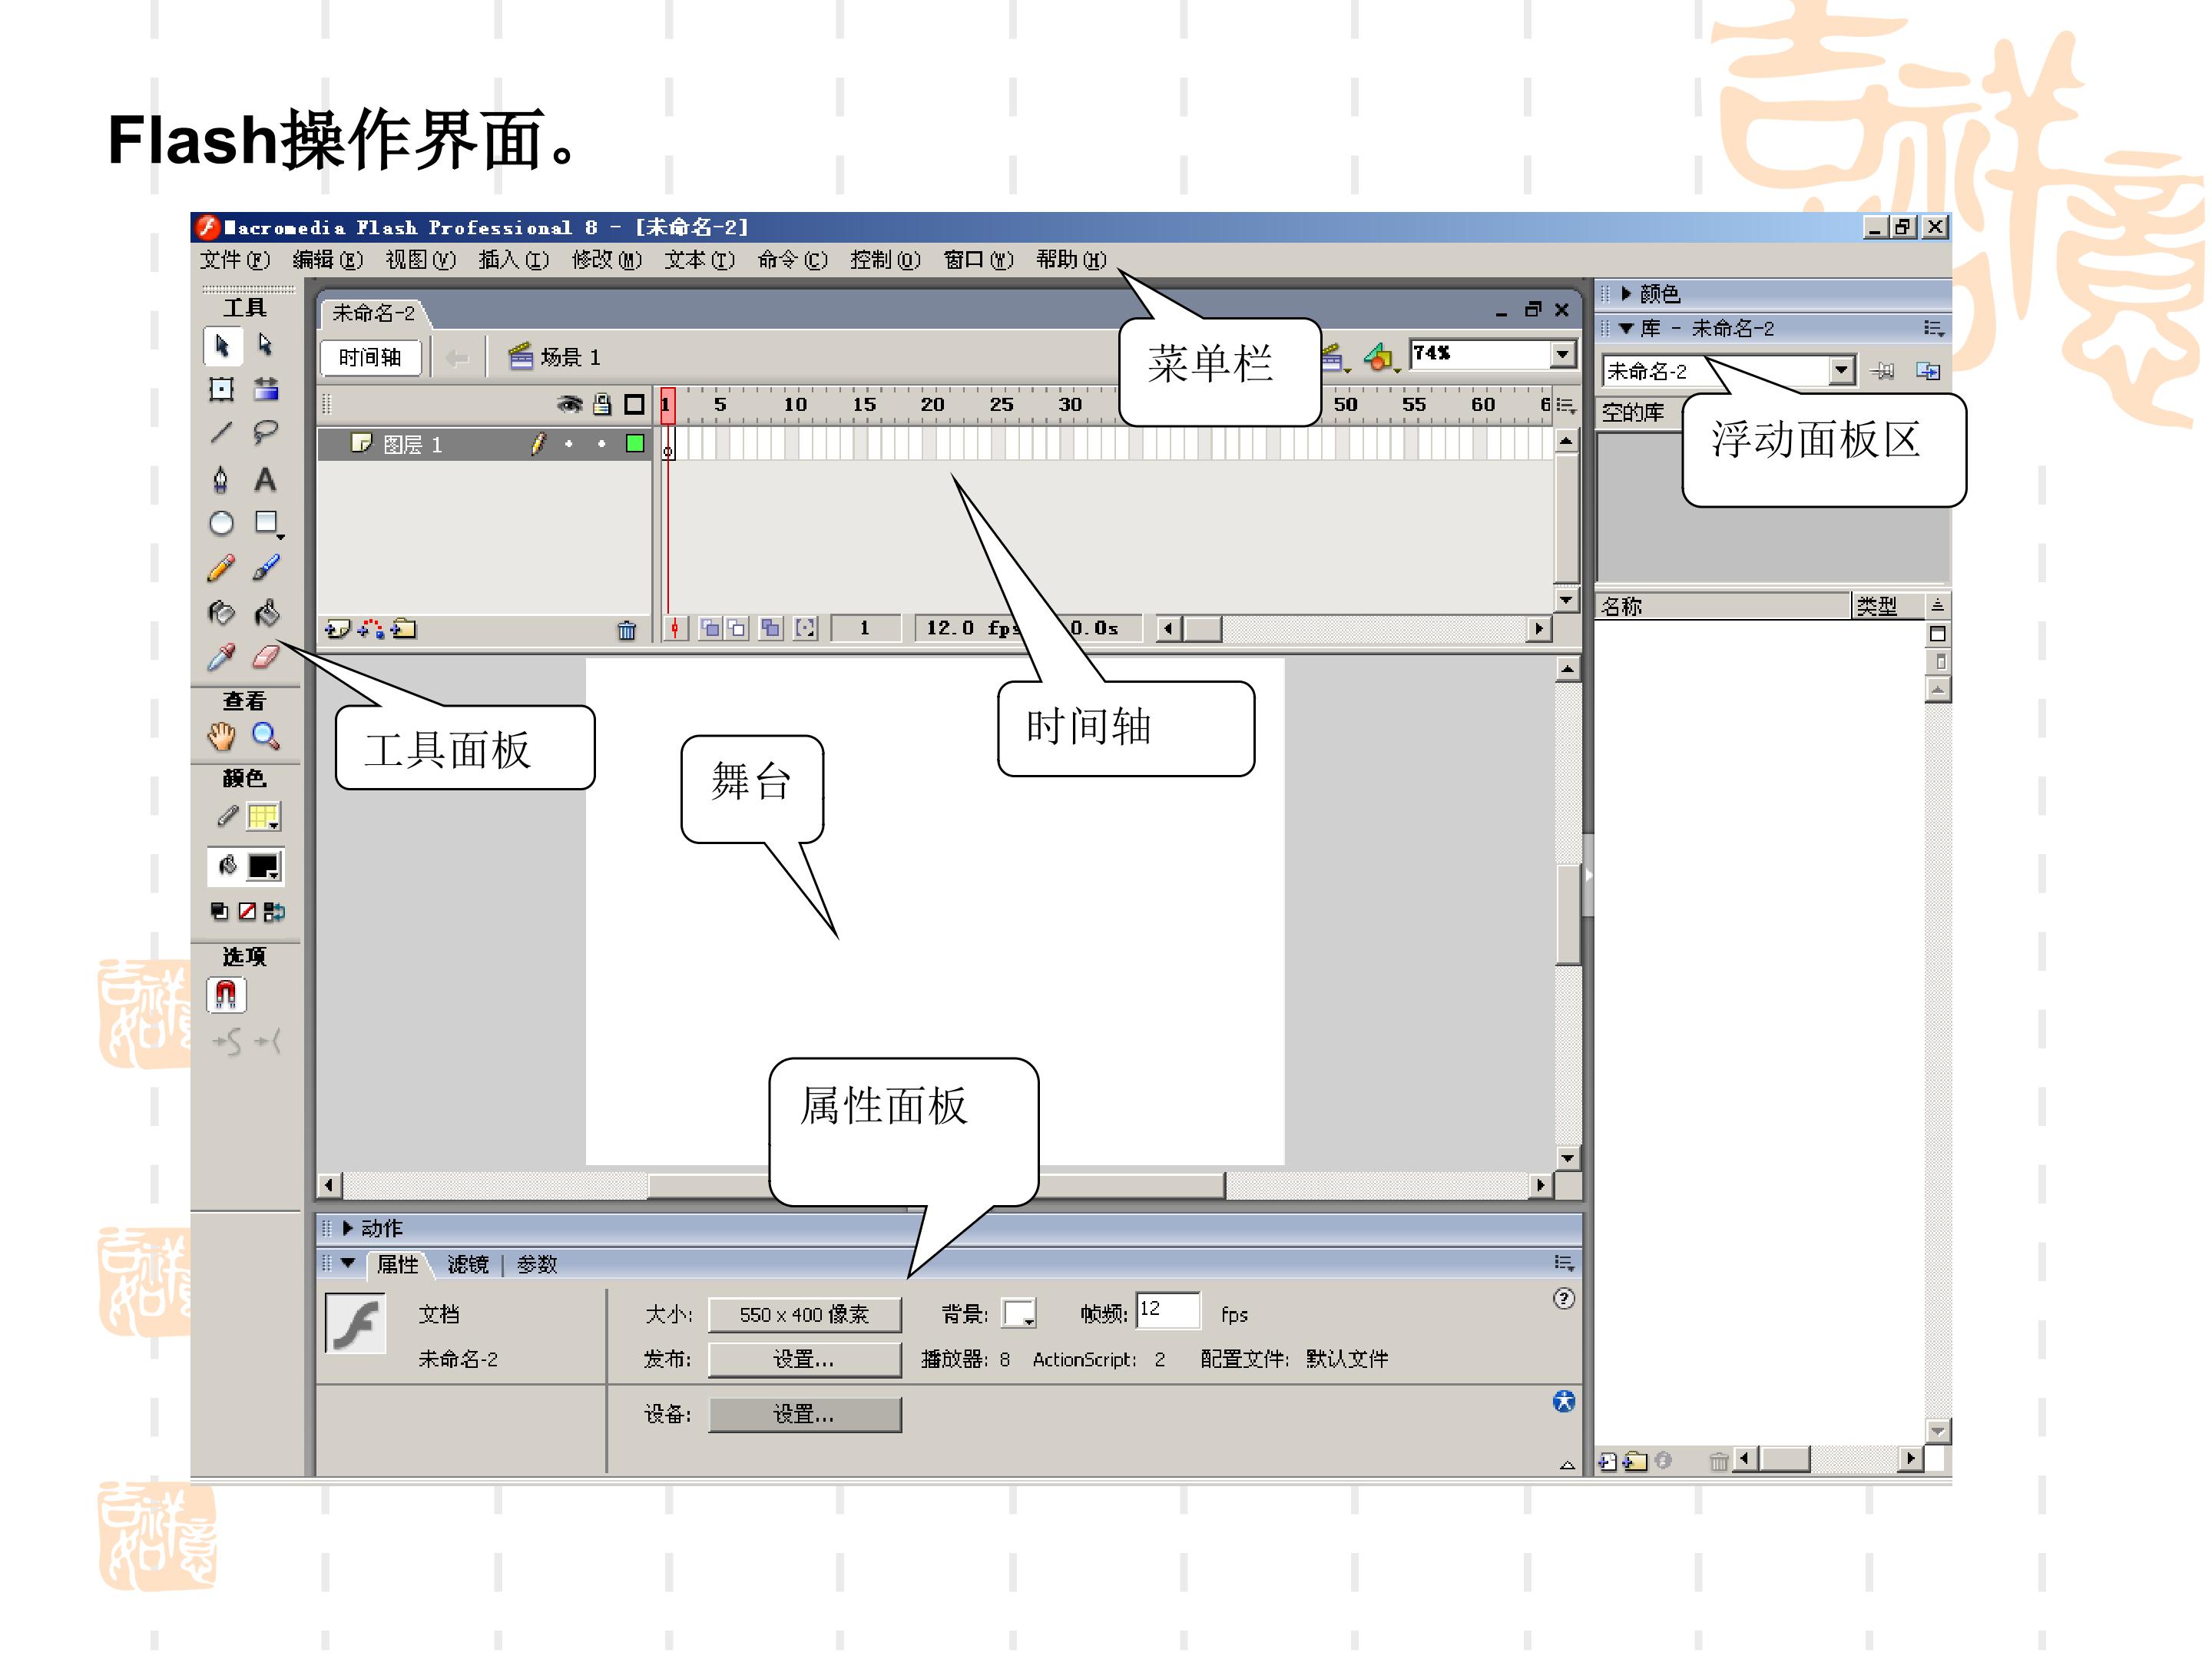
Task: Toggle show/hide all layers eye icon
Action: pyautogui.click(x=569, y=404)
